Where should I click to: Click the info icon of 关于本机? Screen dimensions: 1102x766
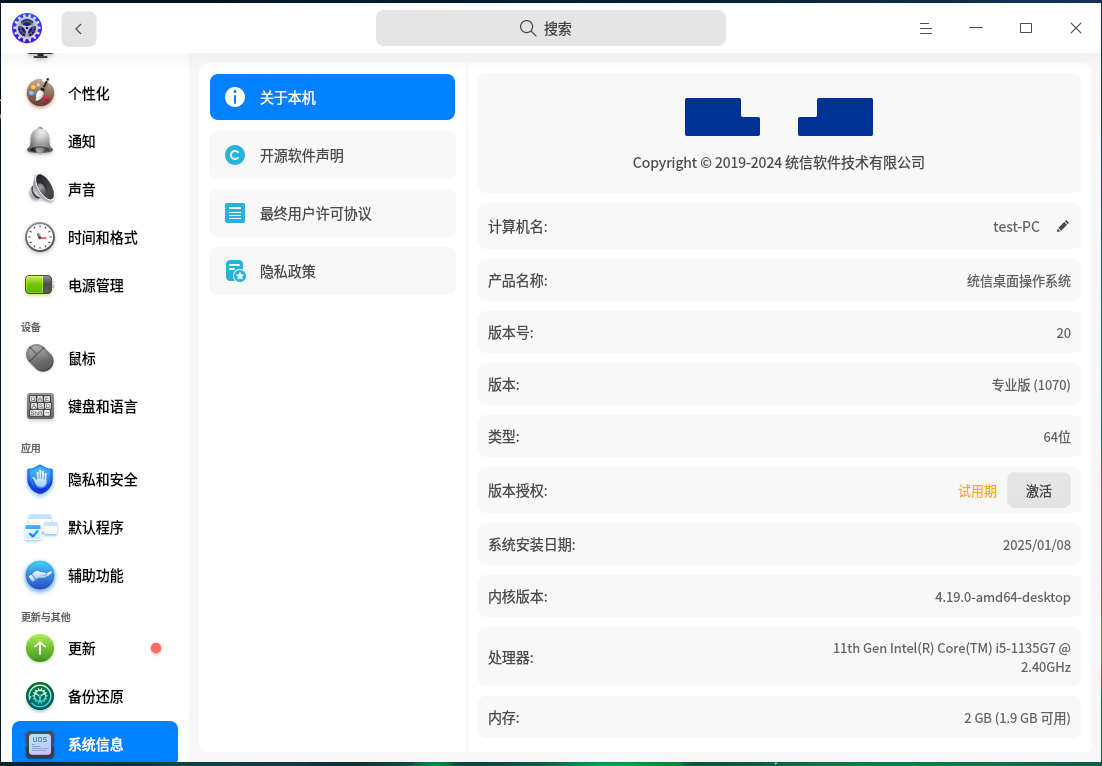click(x=235, y=97)
